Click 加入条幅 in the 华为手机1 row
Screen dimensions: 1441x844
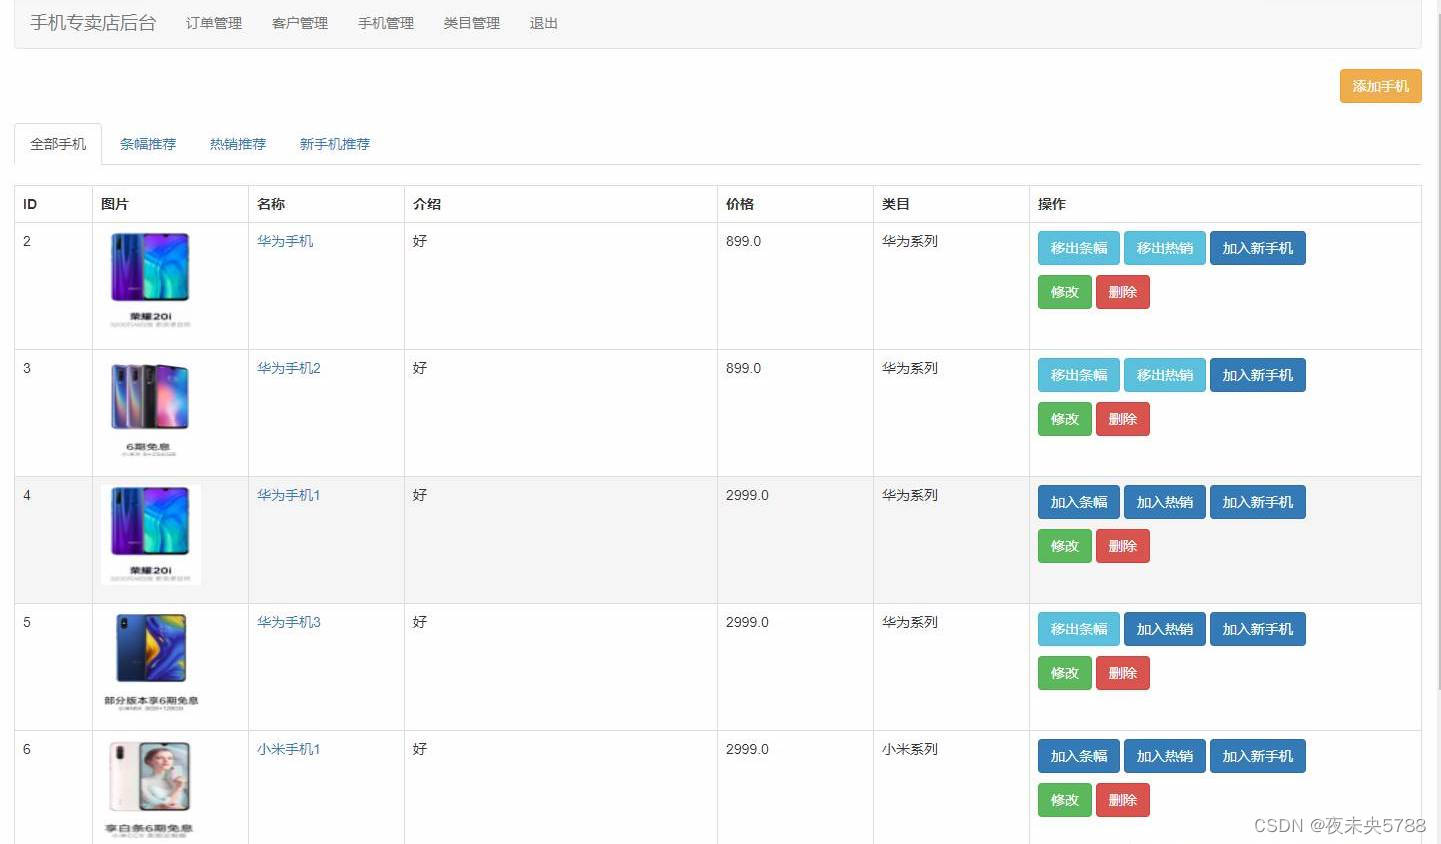click(x=1079, y=502)
